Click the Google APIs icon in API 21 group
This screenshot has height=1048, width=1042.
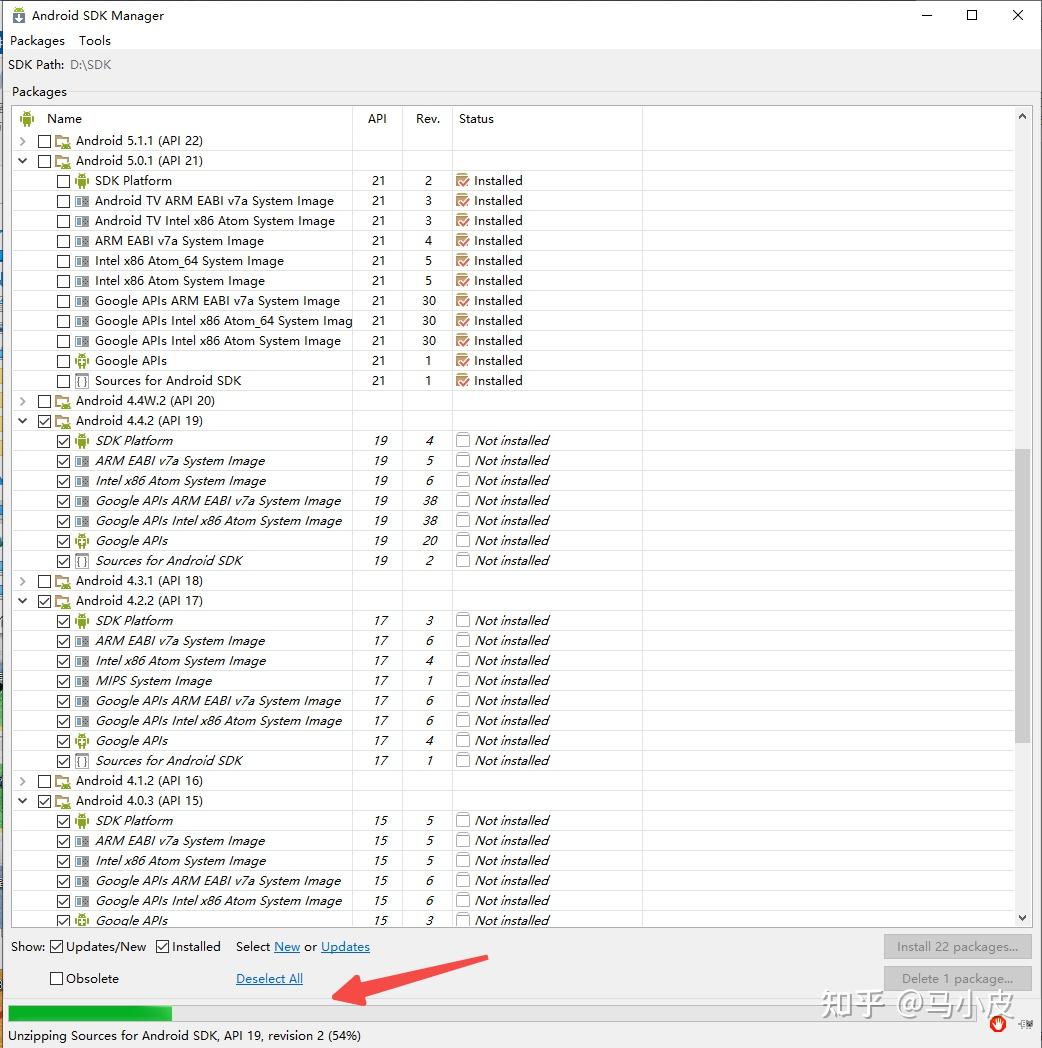point(82,361)
